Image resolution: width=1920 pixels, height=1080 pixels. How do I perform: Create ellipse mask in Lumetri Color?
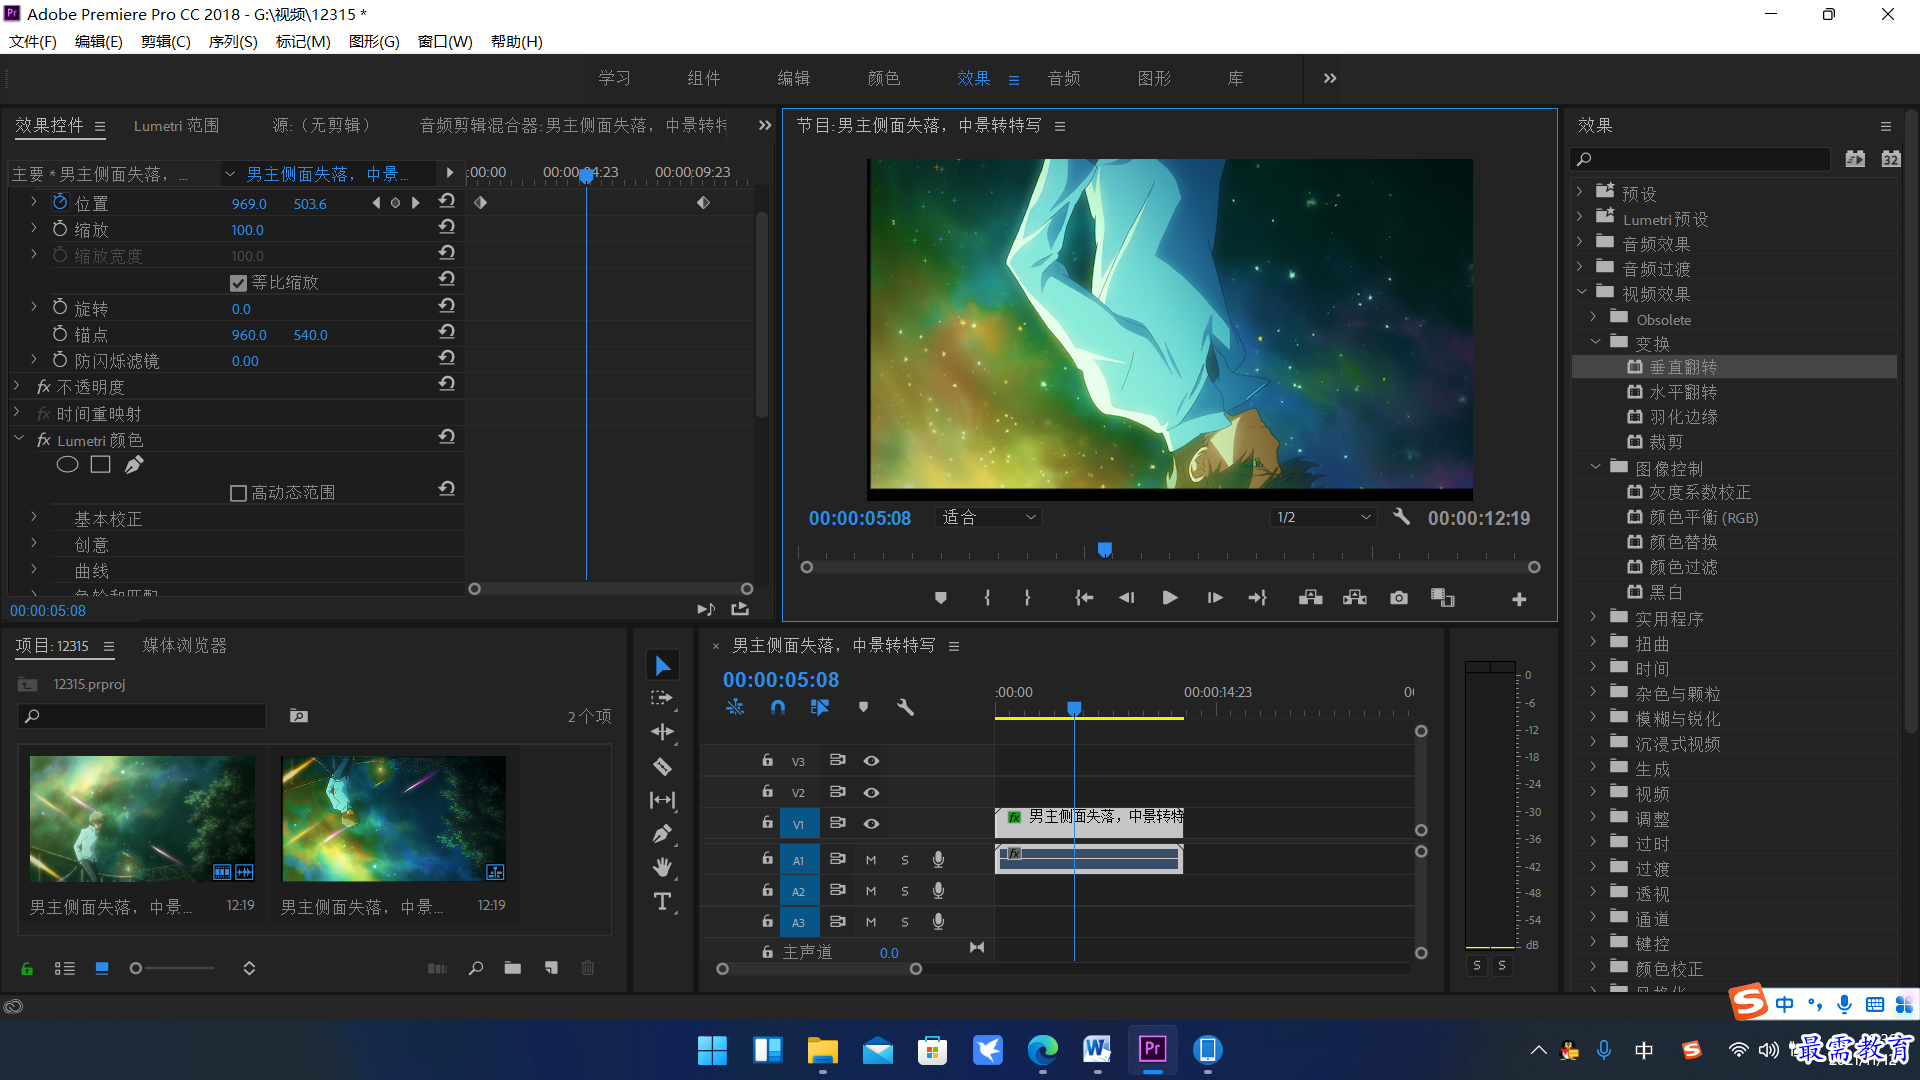[x=67, y=465]
